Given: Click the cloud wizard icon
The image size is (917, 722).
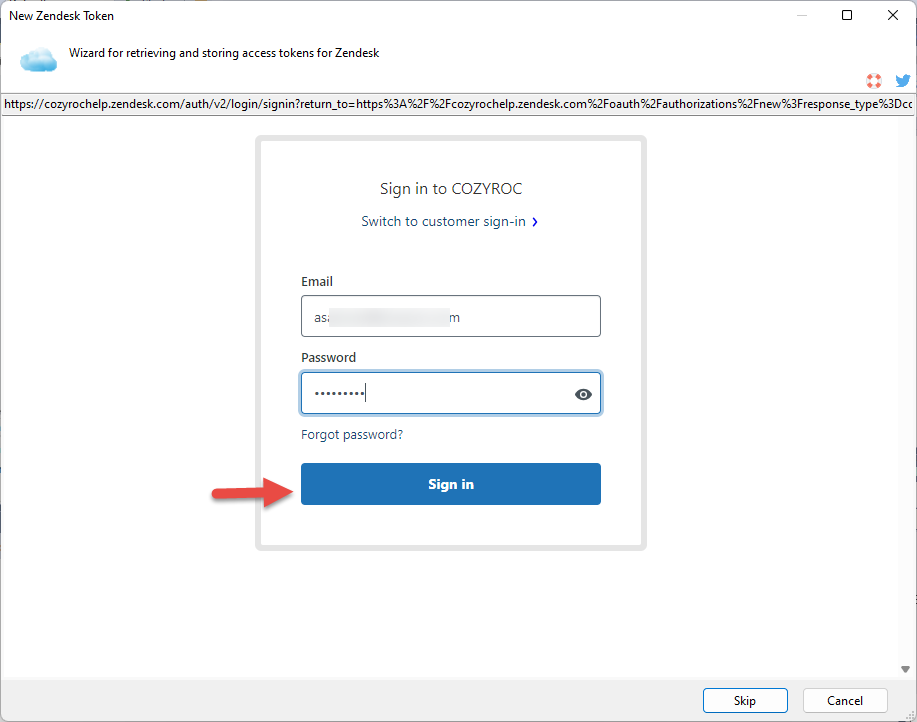Looking at the screenshot, I should tap(39, 60).
